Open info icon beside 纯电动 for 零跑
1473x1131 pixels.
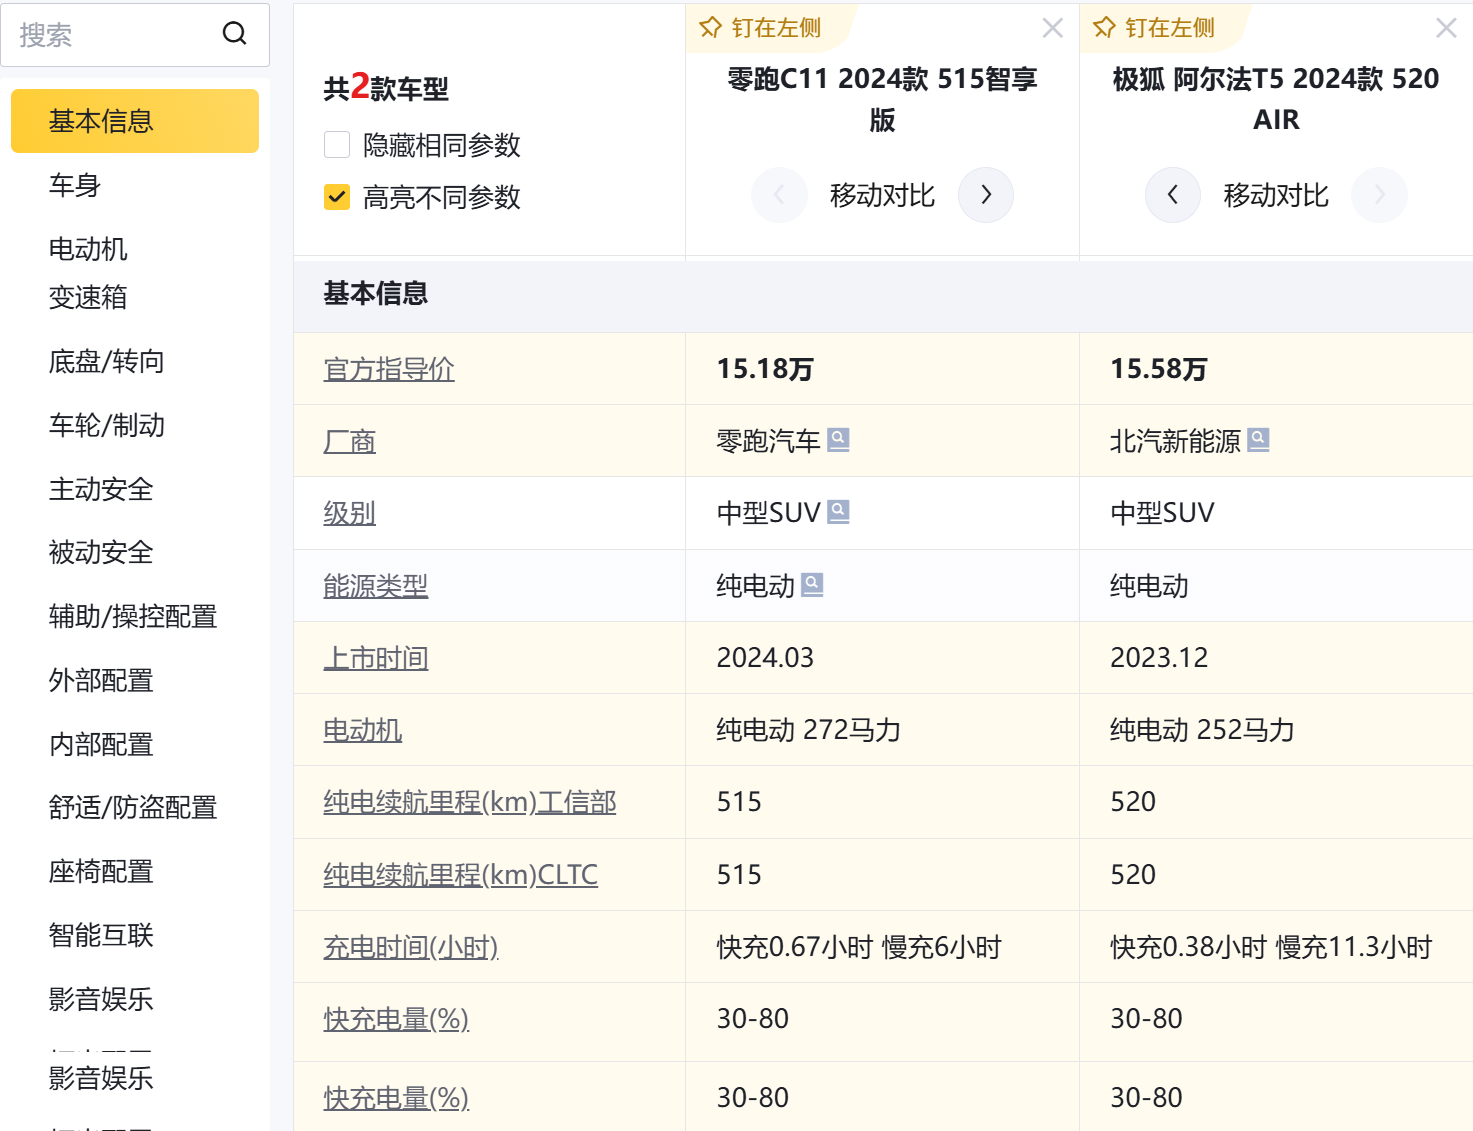click(x=812, y=584)
